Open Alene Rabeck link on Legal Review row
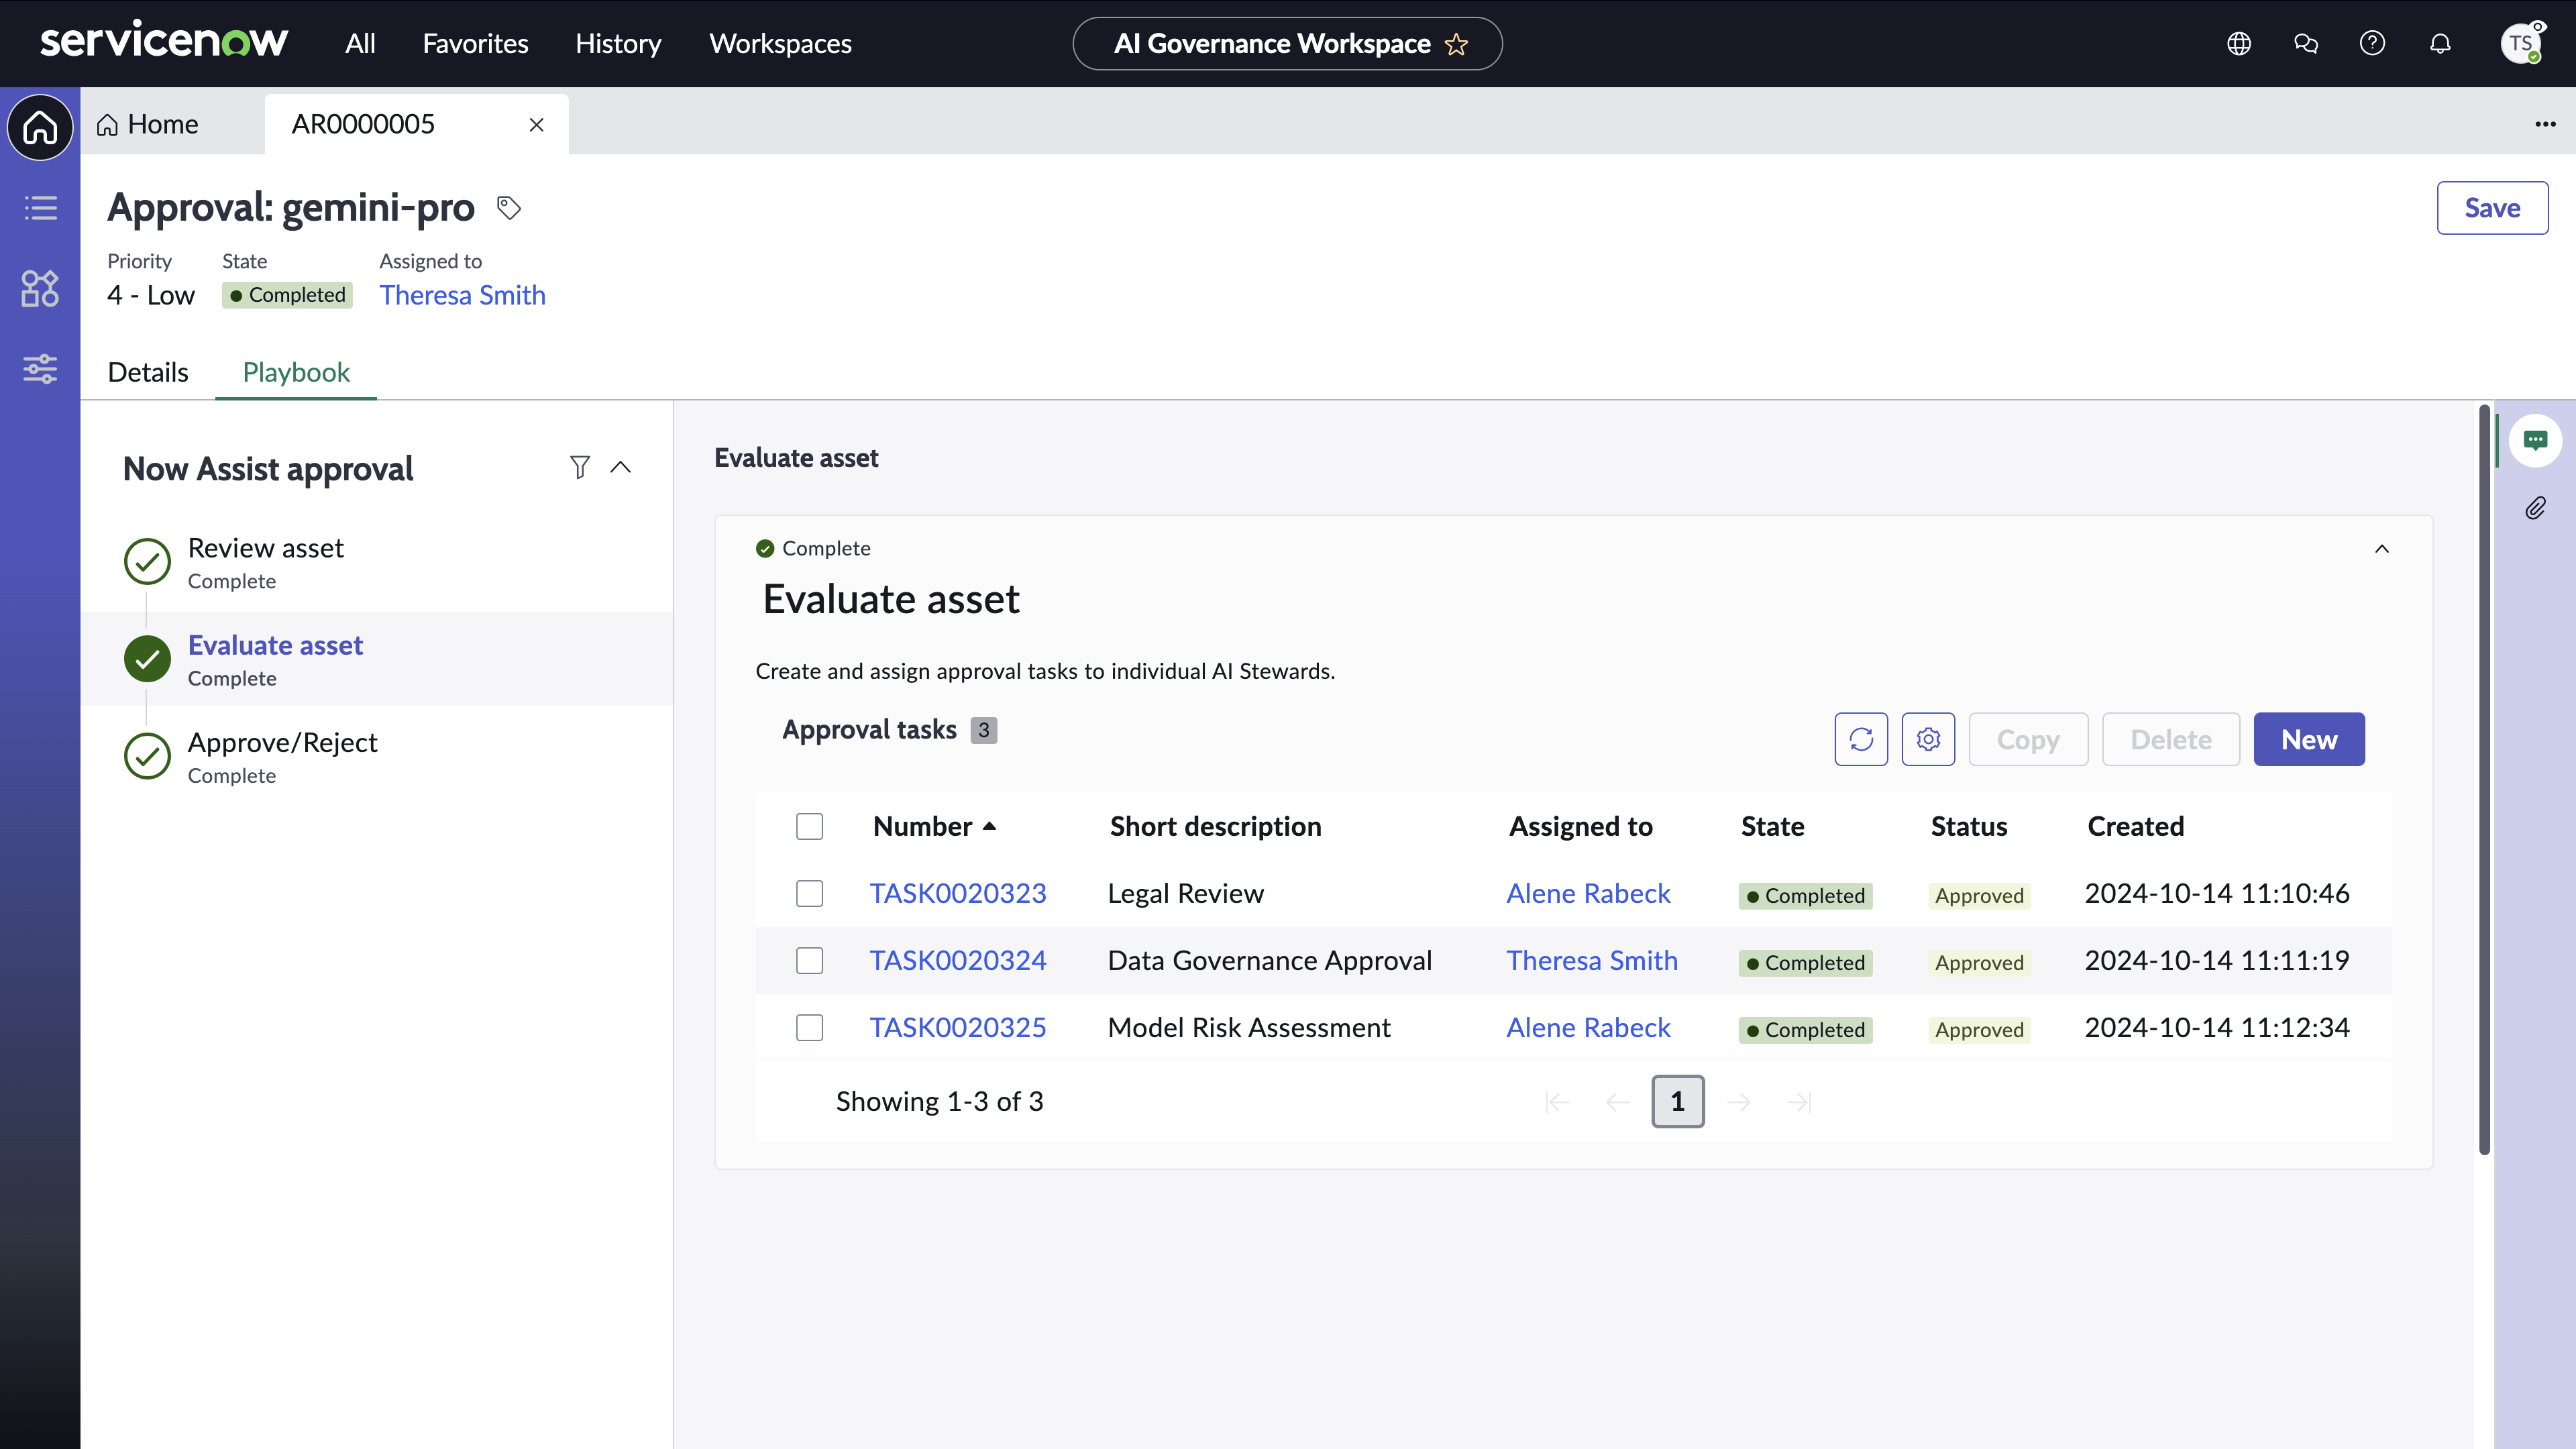Image resolution: width=2576 pixels, height=1449 pixels. pos(1588,893)
